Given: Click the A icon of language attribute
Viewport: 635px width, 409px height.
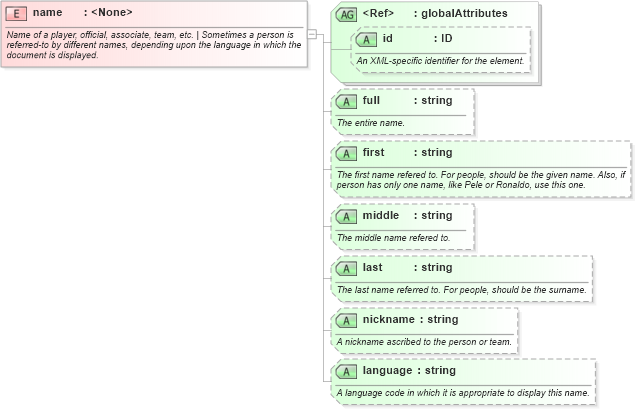Looking at the screenshot, I should click(x=346, y=372).
